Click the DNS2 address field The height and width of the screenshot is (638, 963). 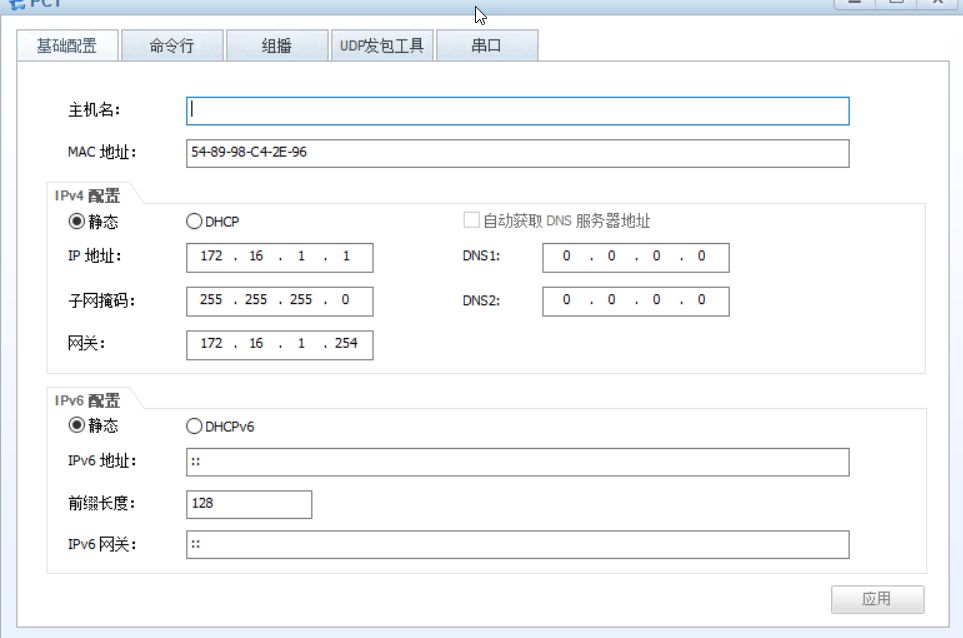point(635,301)
